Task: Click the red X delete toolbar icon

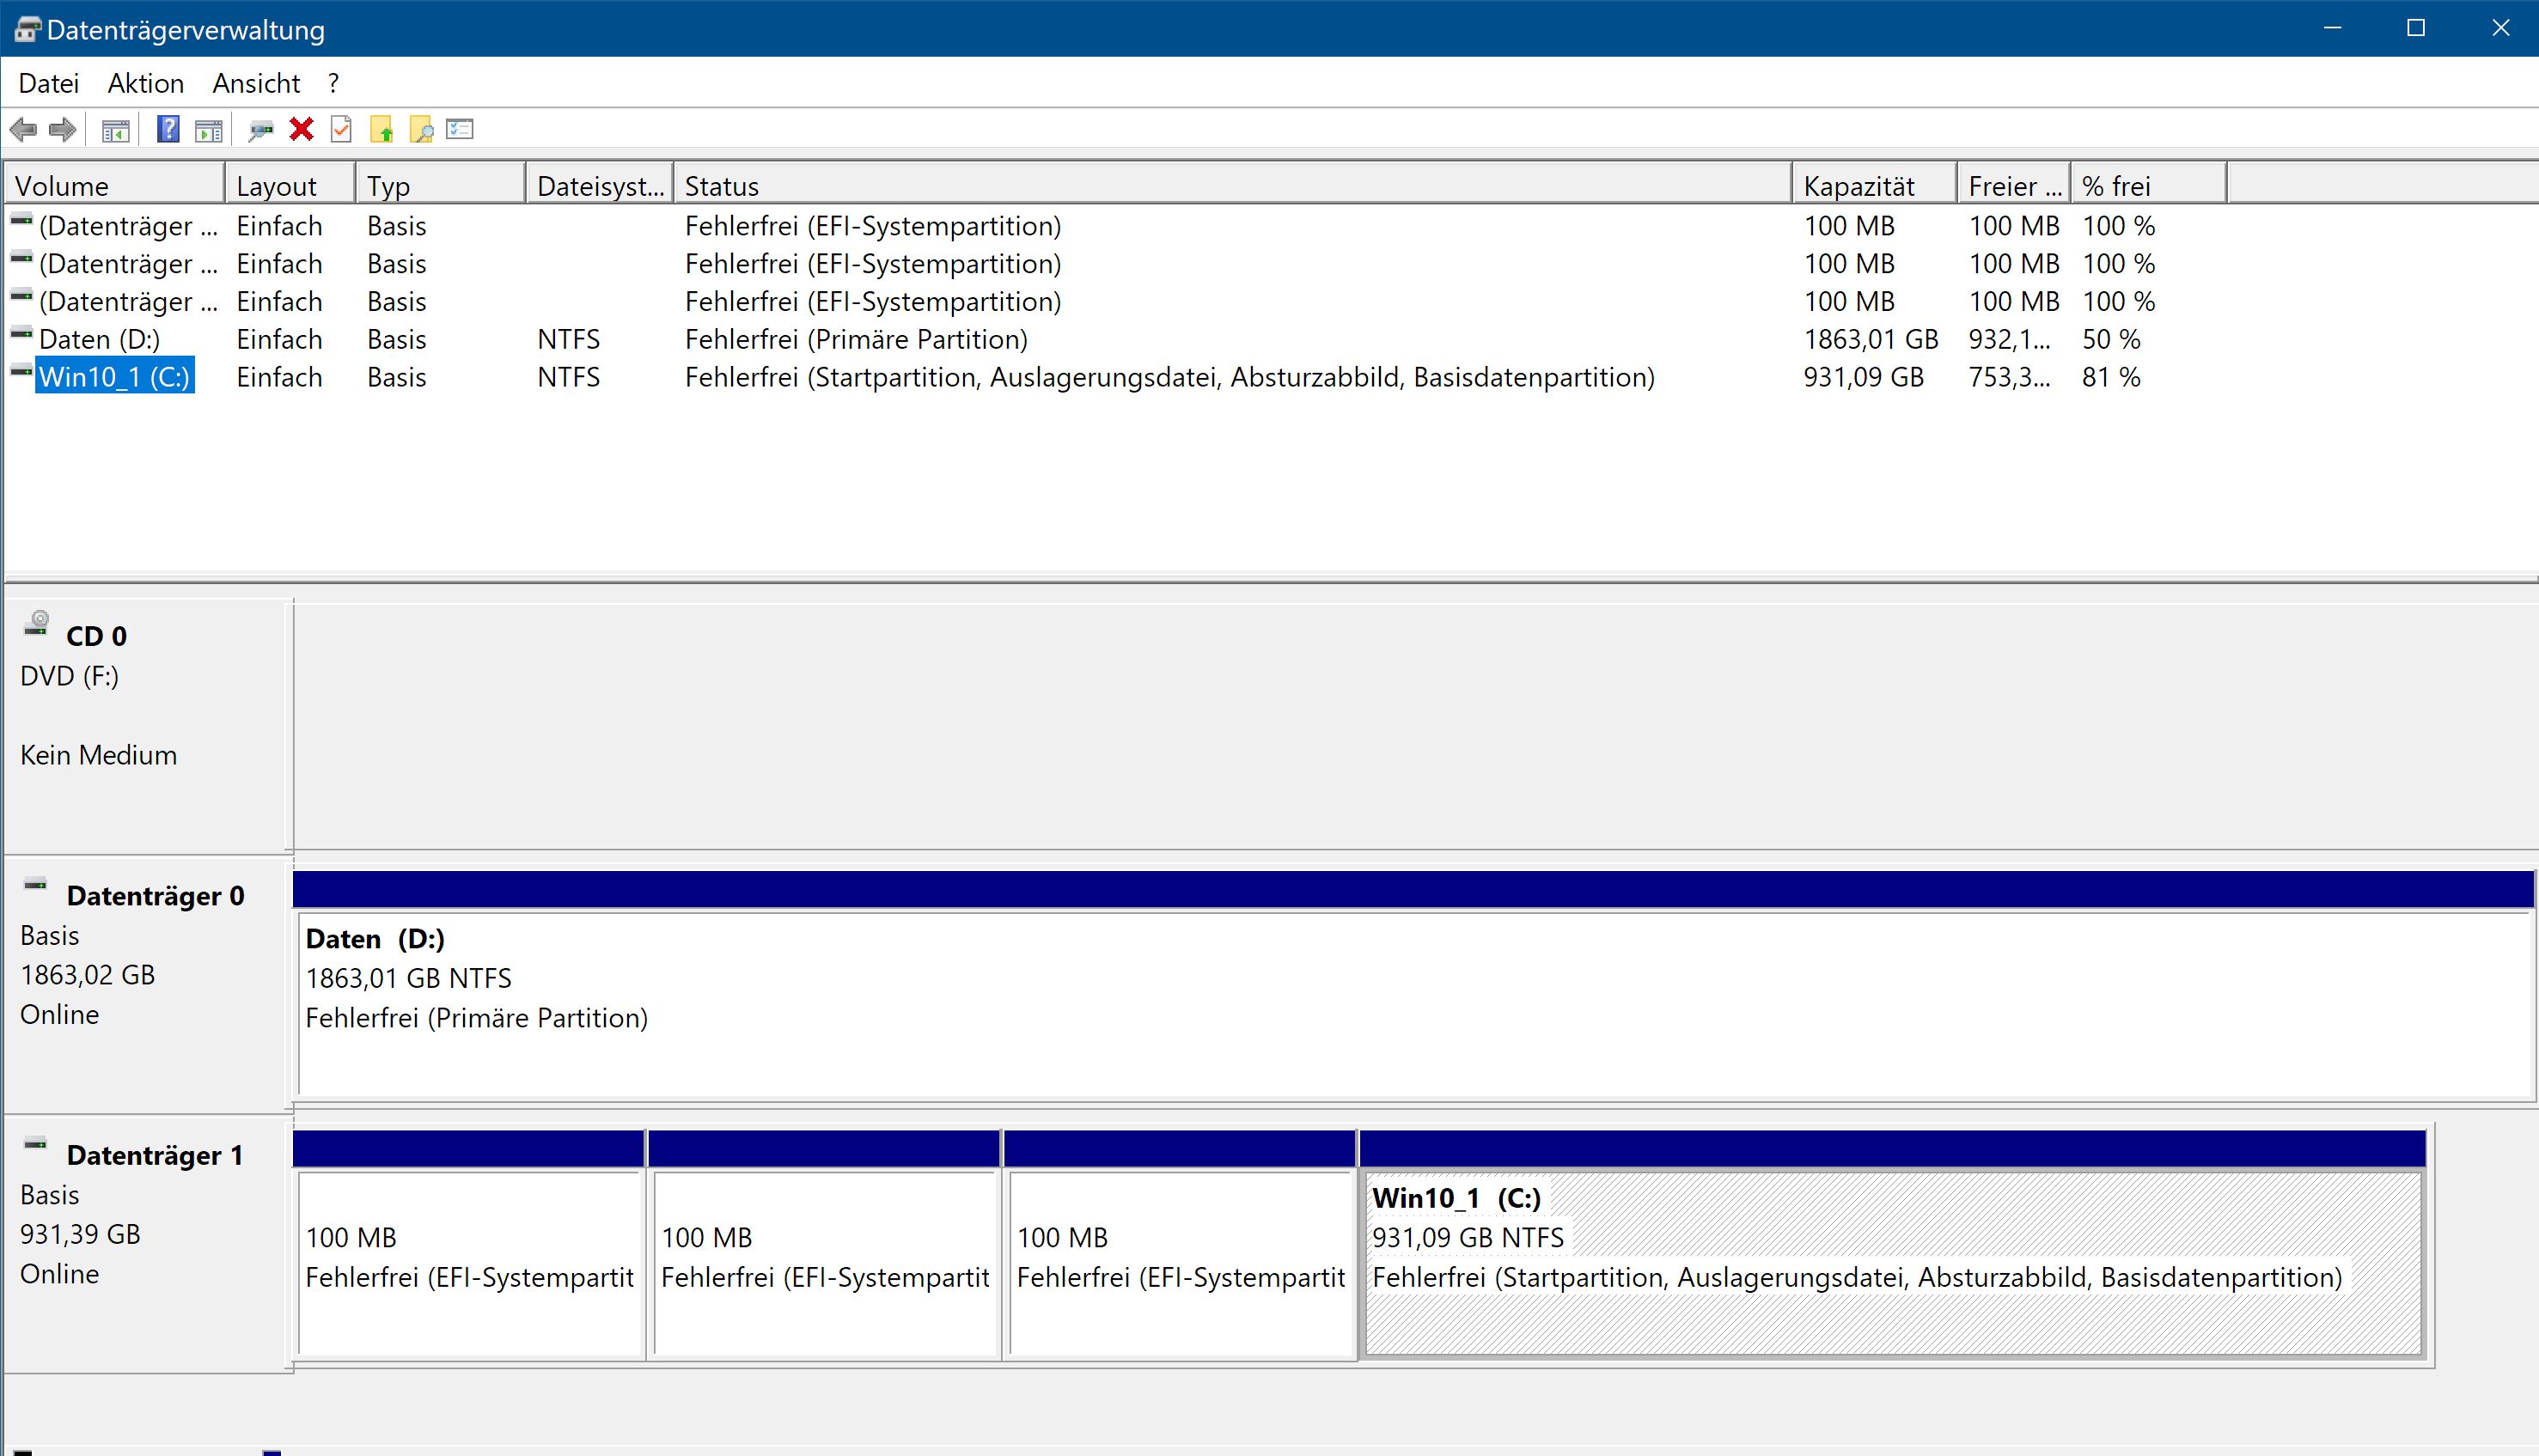Action: click(x=301, y=129)
